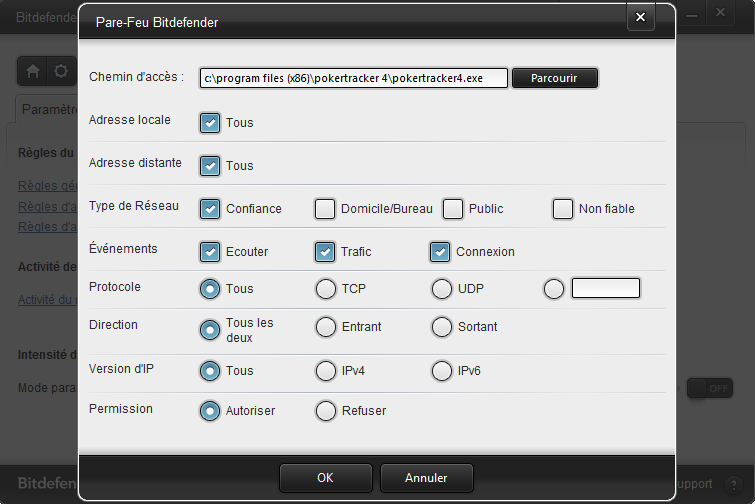Select Tous les deux direction

click(x=210, y=330)
